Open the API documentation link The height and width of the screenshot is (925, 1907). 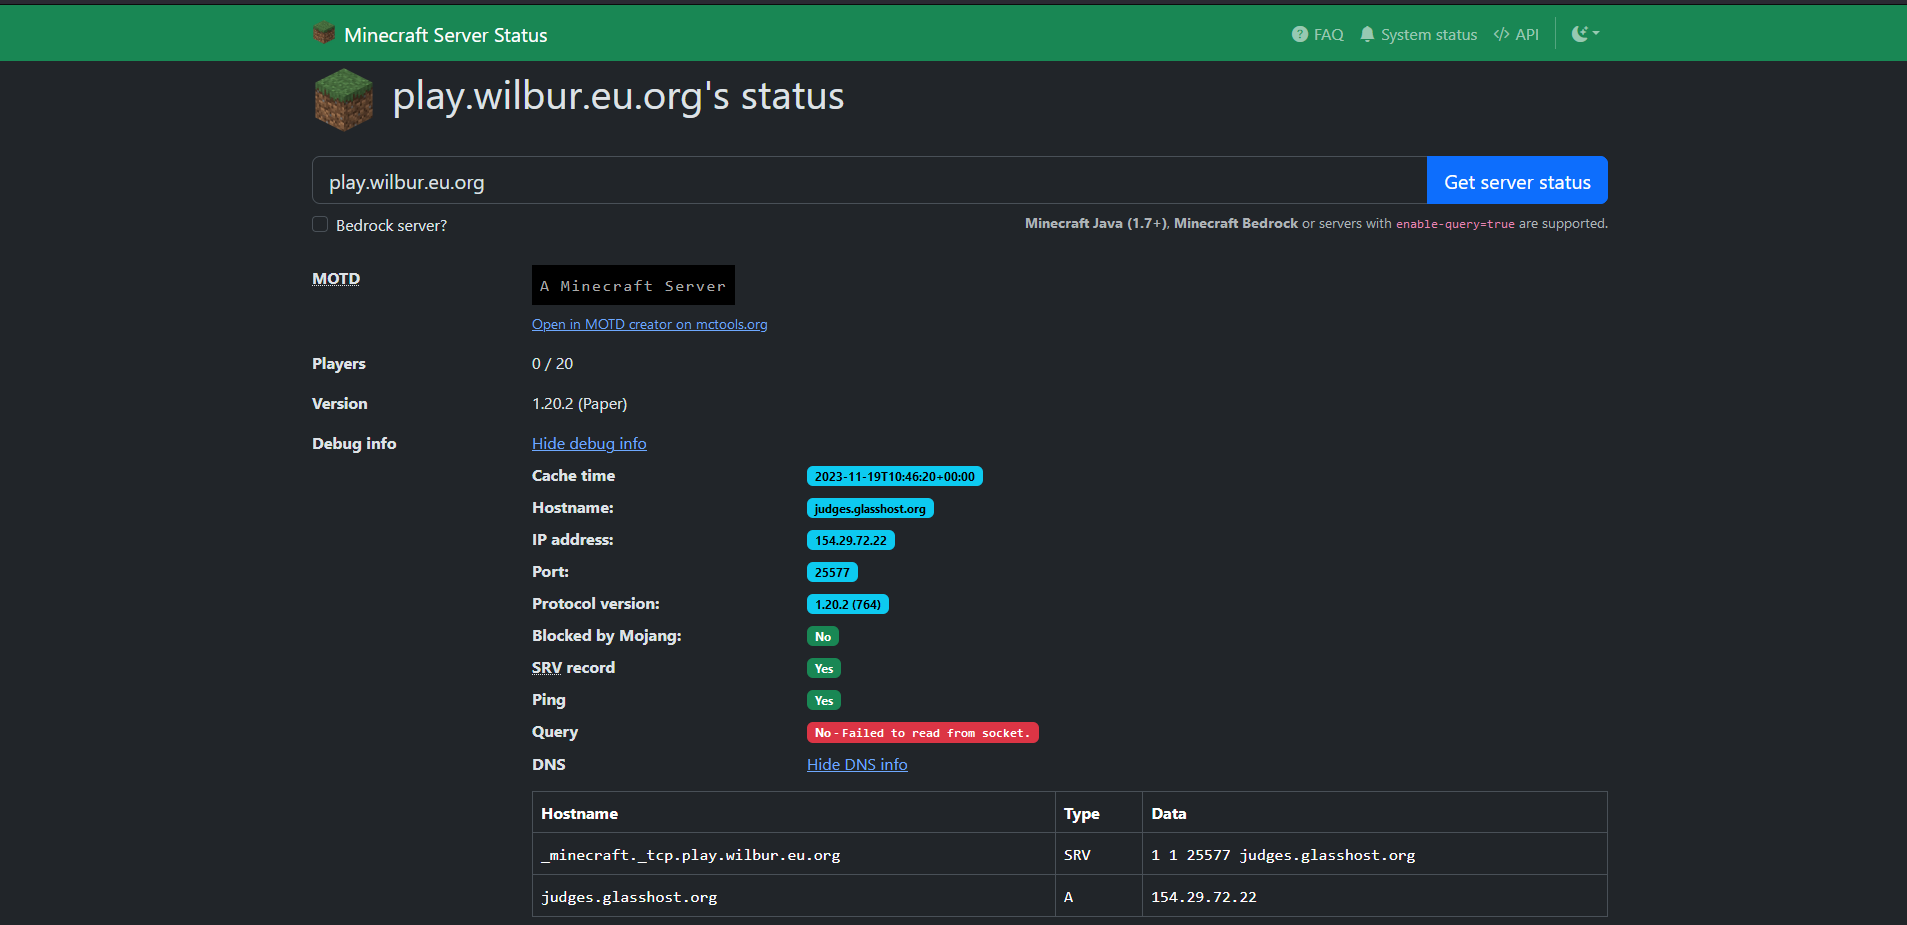(x=1516, y=34)
